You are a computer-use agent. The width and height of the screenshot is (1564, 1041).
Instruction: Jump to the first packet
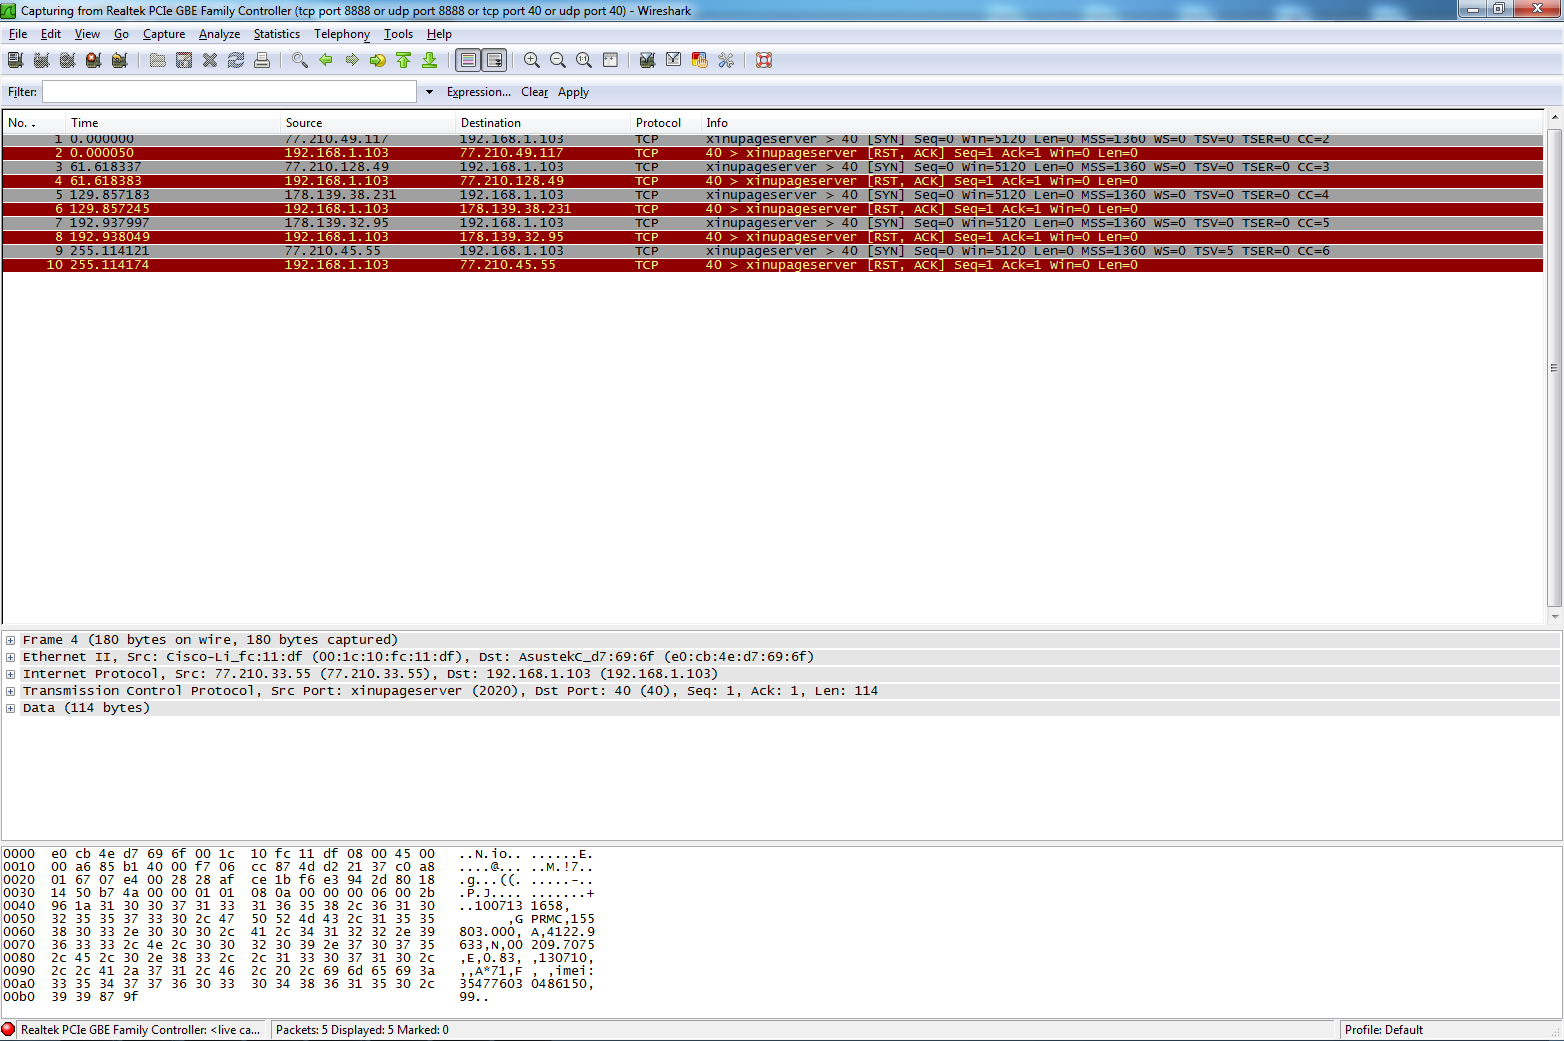(404, 60)
